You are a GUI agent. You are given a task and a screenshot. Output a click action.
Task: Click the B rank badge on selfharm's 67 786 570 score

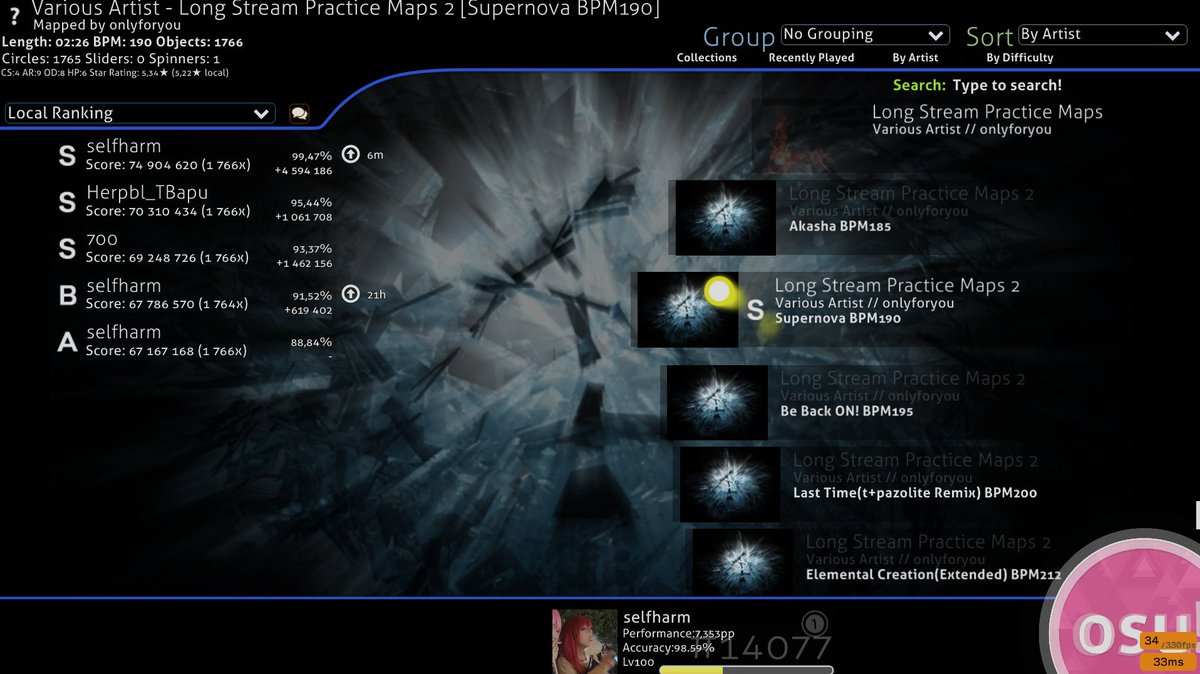[x=67, y=295]
